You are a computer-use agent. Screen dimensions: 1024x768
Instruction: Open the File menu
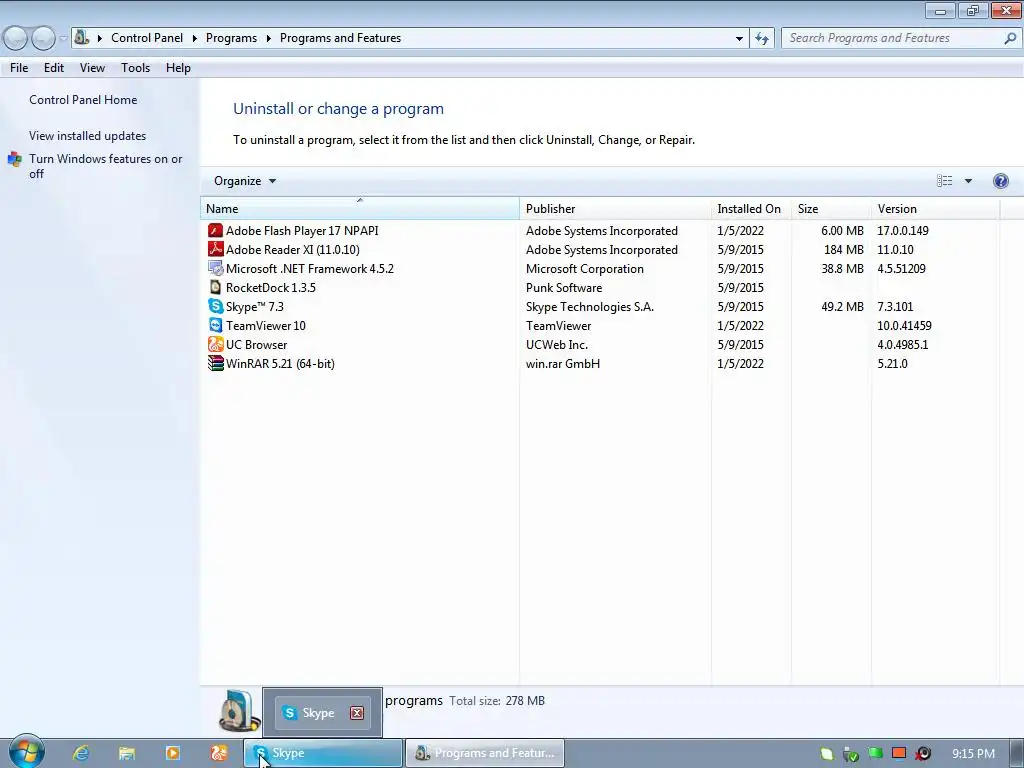coord(19,68)
